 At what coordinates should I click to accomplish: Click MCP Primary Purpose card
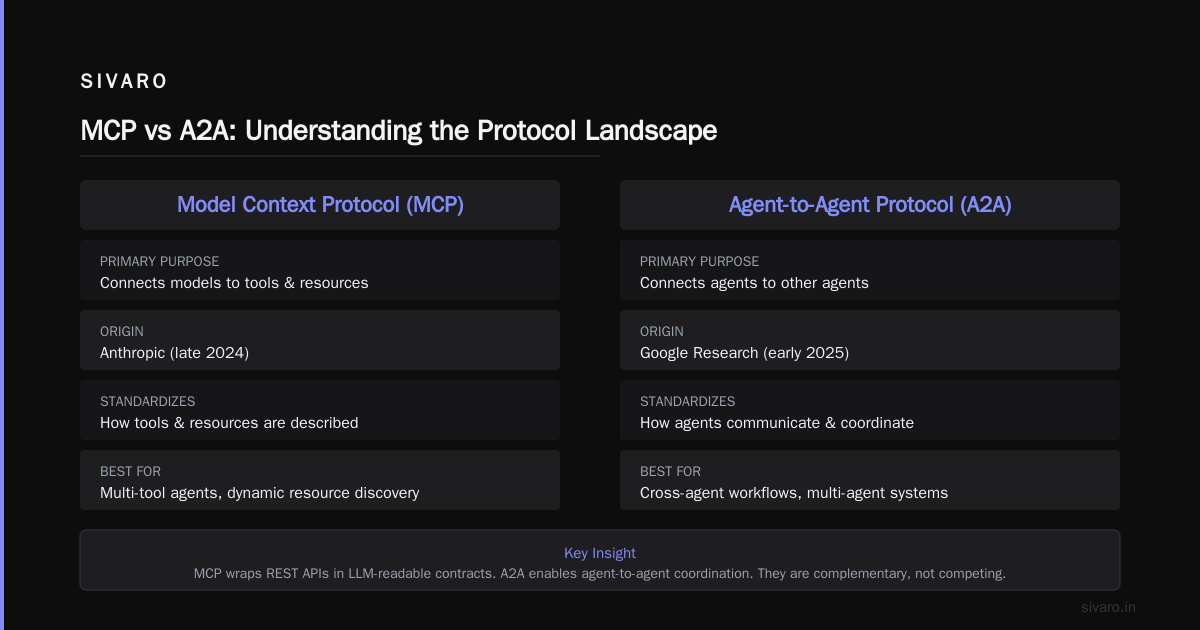[320, 270]
